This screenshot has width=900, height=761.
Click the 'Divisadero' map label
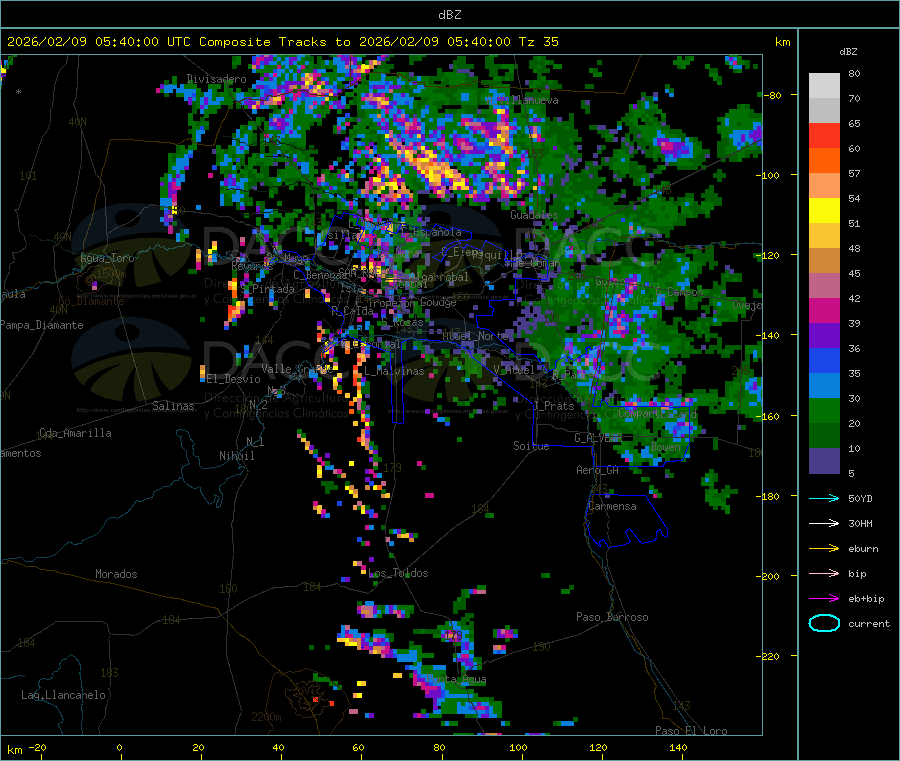[216, 79]
